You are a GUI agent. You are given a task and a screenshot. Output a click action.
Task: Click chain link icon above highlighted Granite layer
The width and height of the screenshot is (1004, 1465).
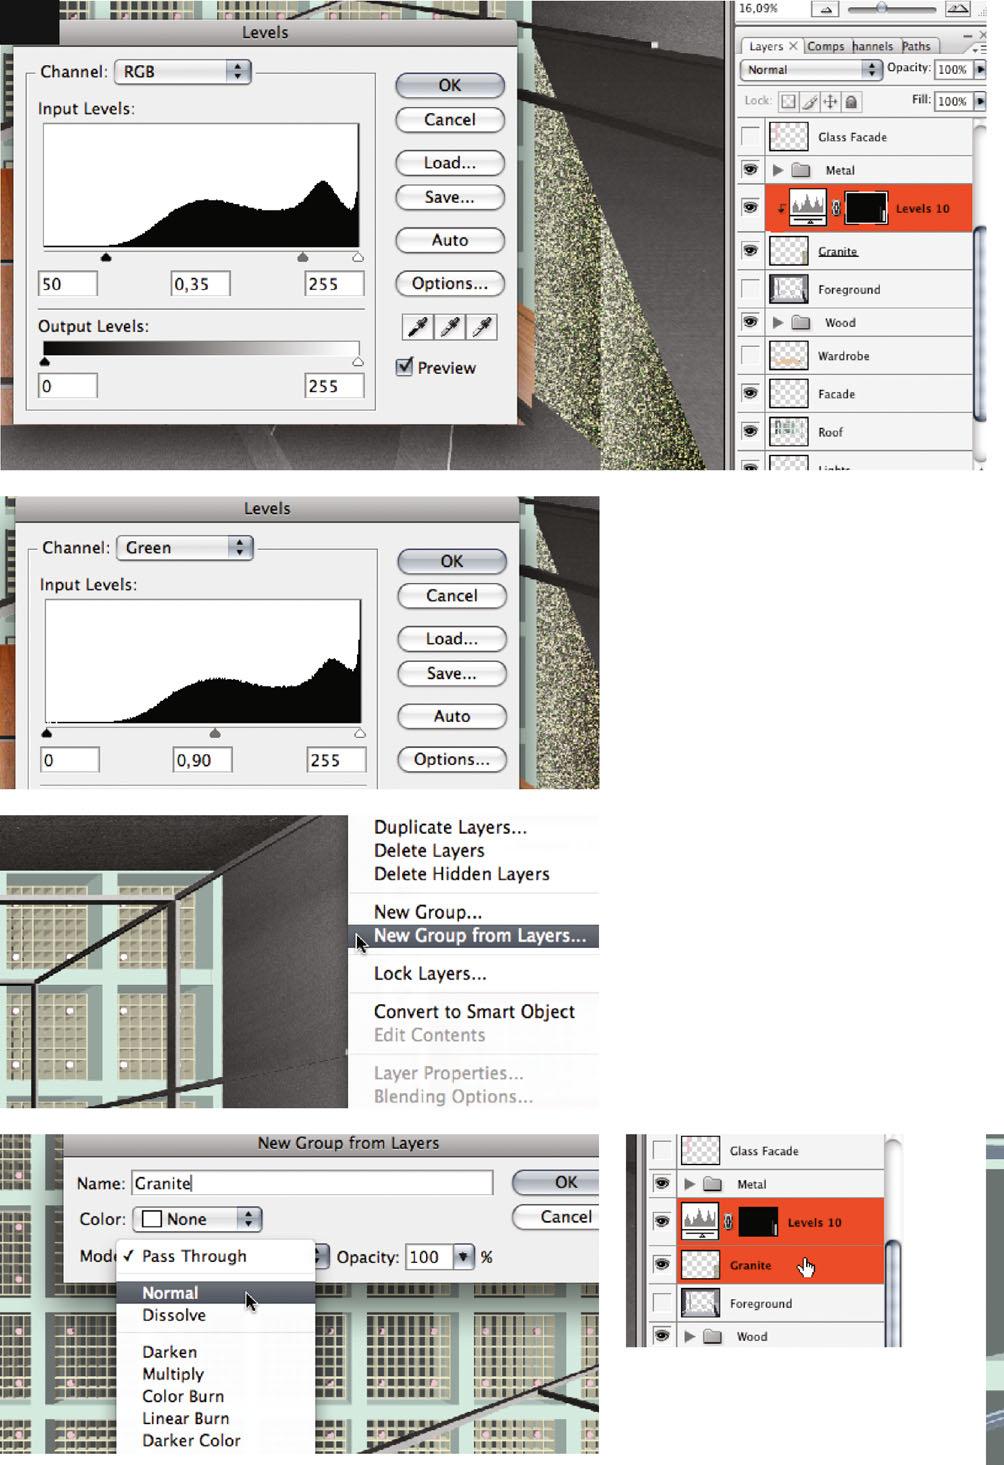tap(728, 1222)
